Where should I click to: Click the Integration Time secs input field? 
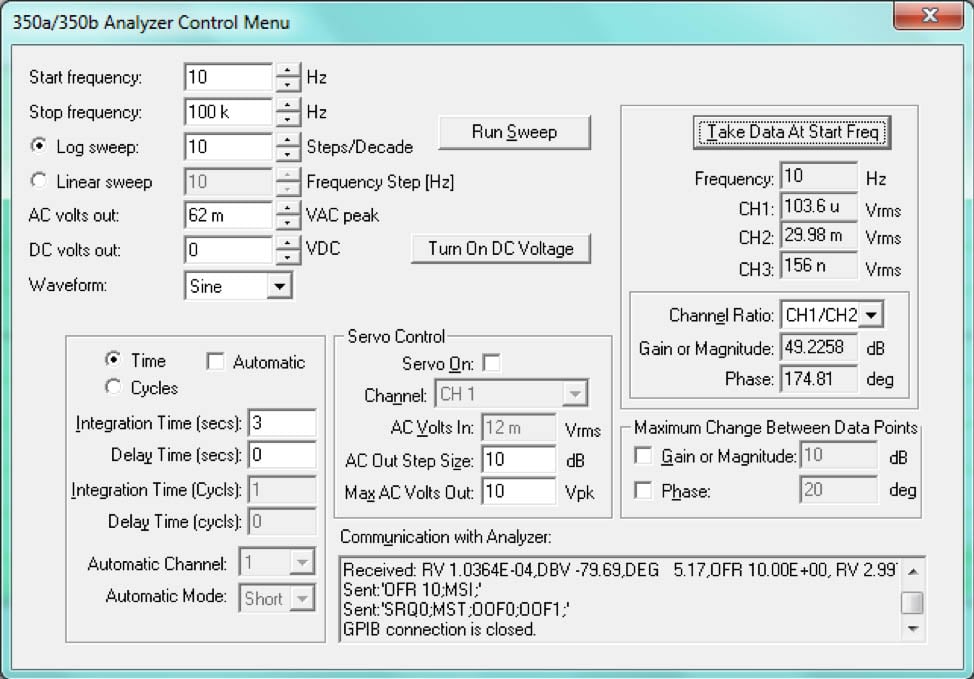pos(281,423)
